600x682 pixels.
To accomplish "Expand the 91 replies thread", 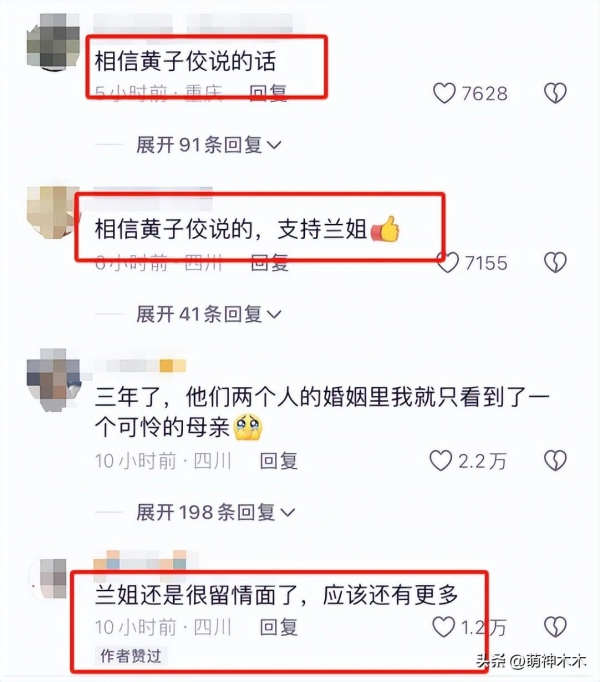I will coord(209,144).
